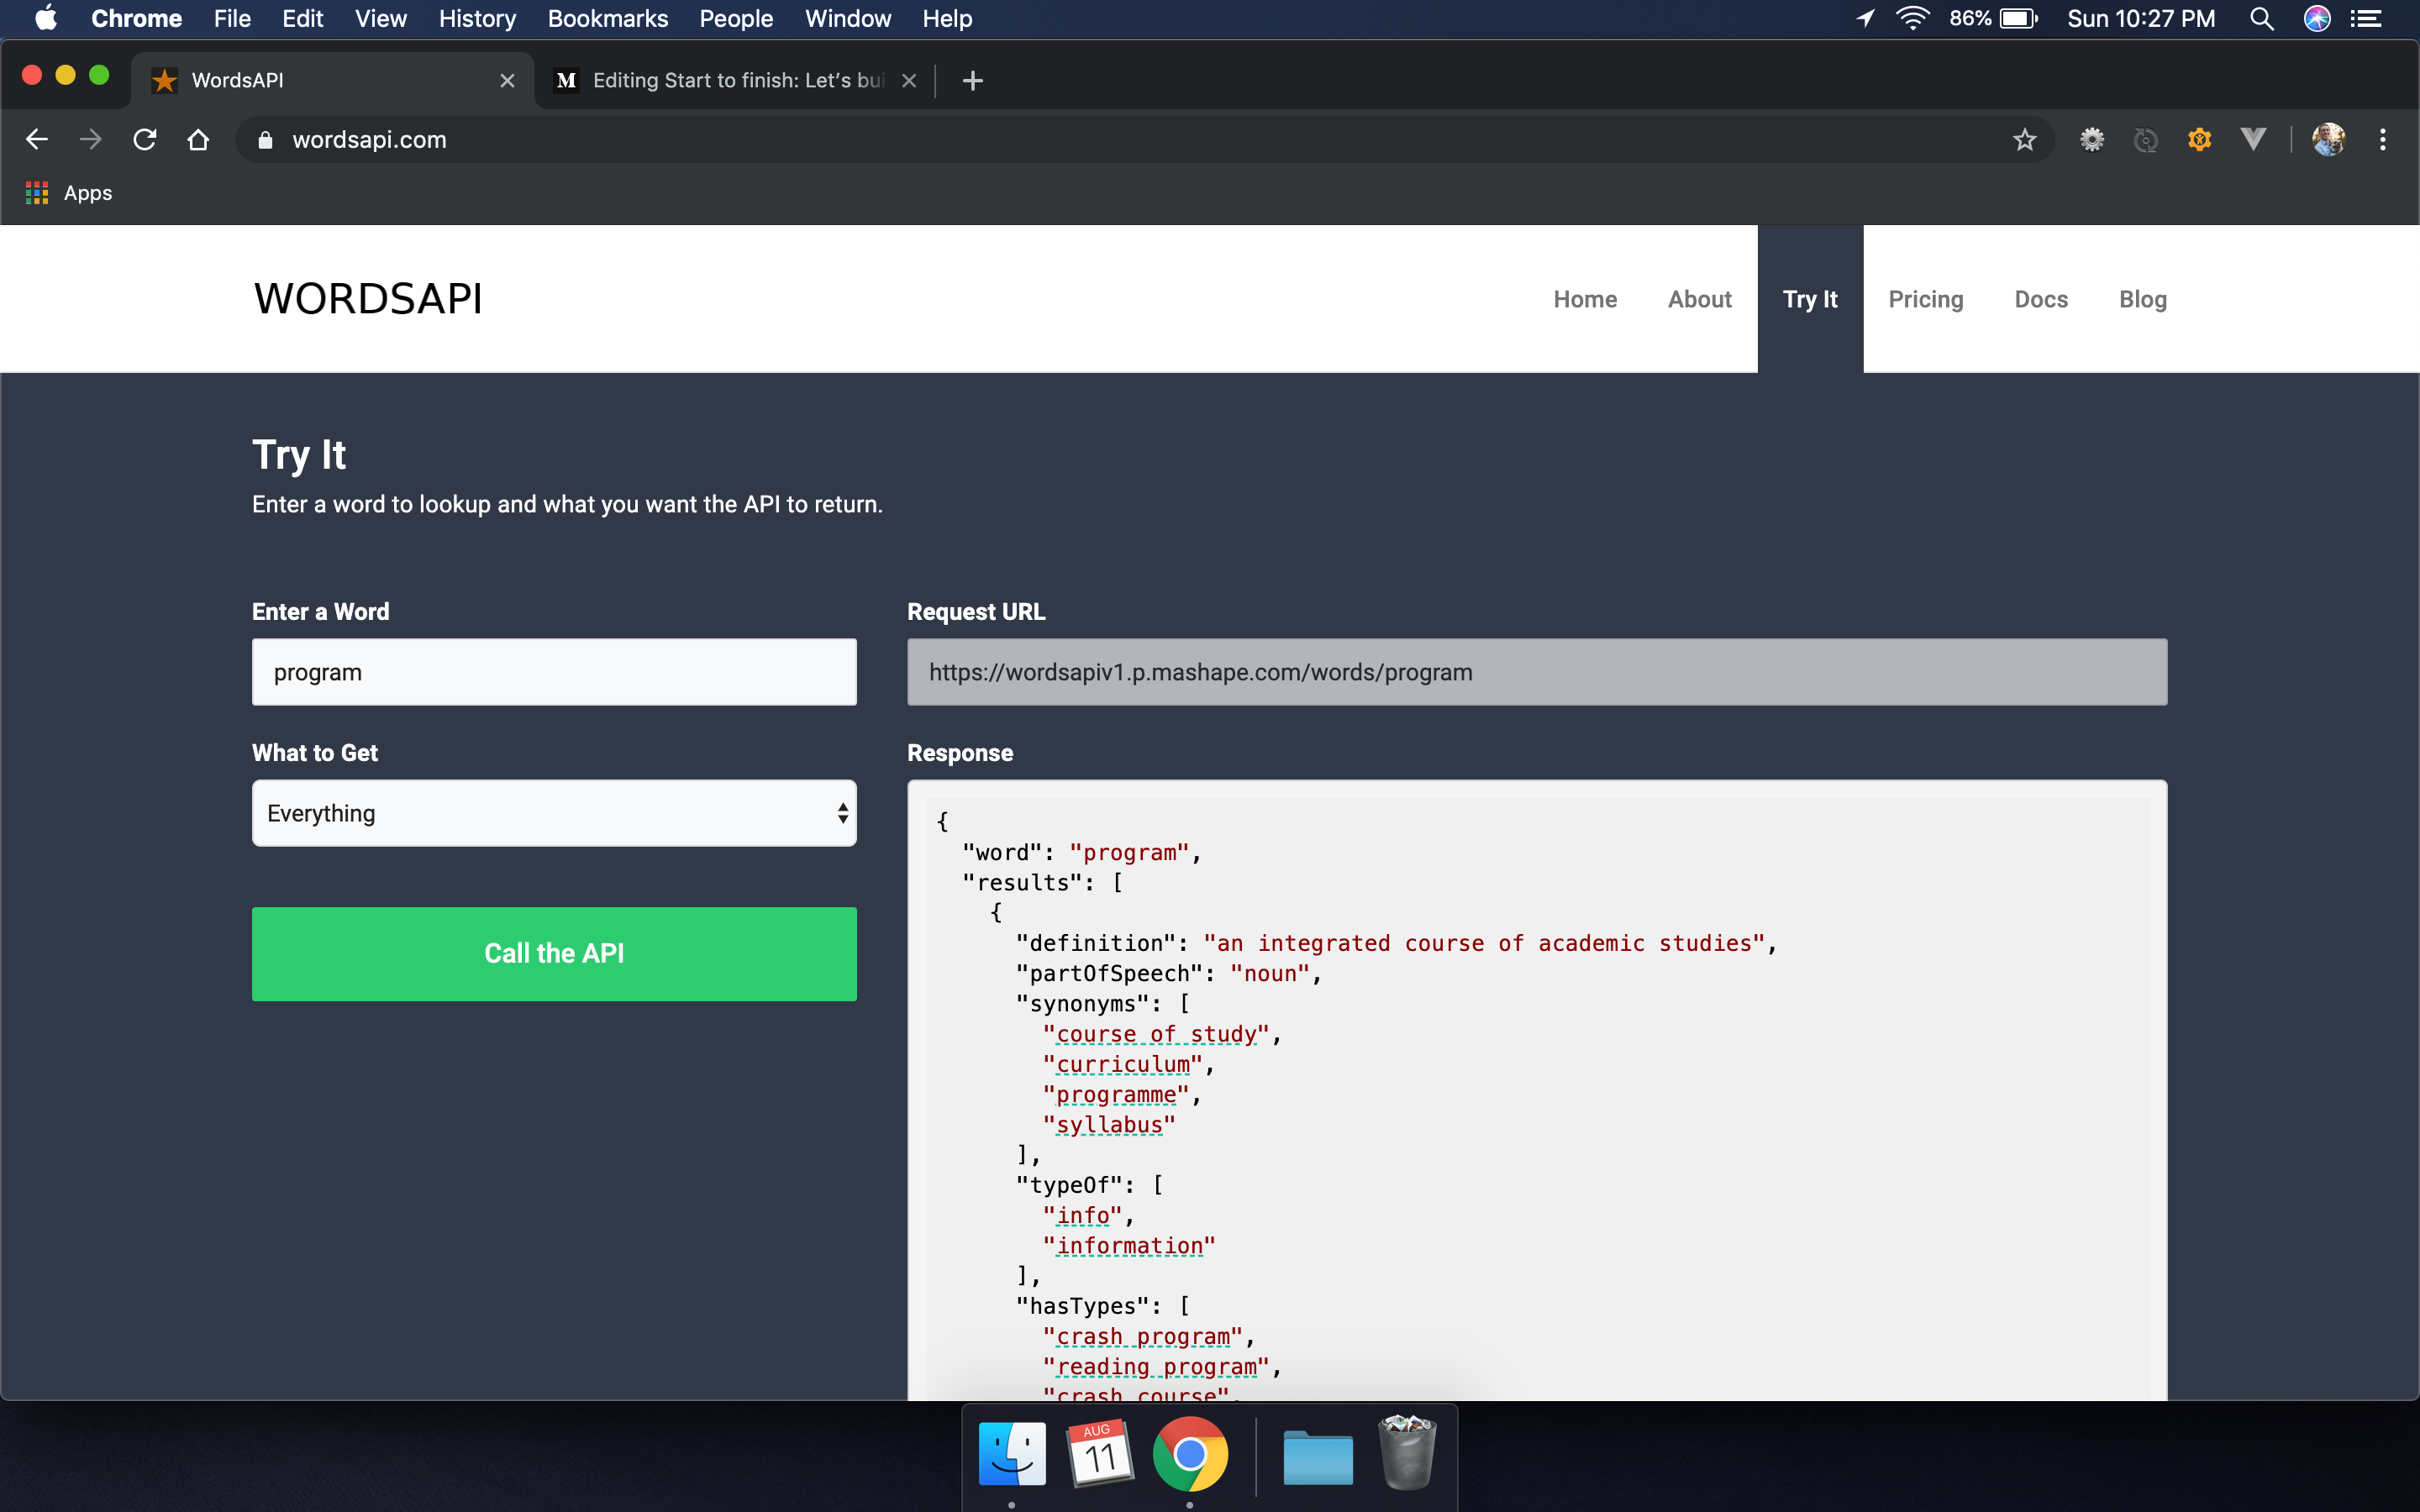Click the "reading program" entry in response
The image size is (2420, 1512).
pos(1156,1367)
